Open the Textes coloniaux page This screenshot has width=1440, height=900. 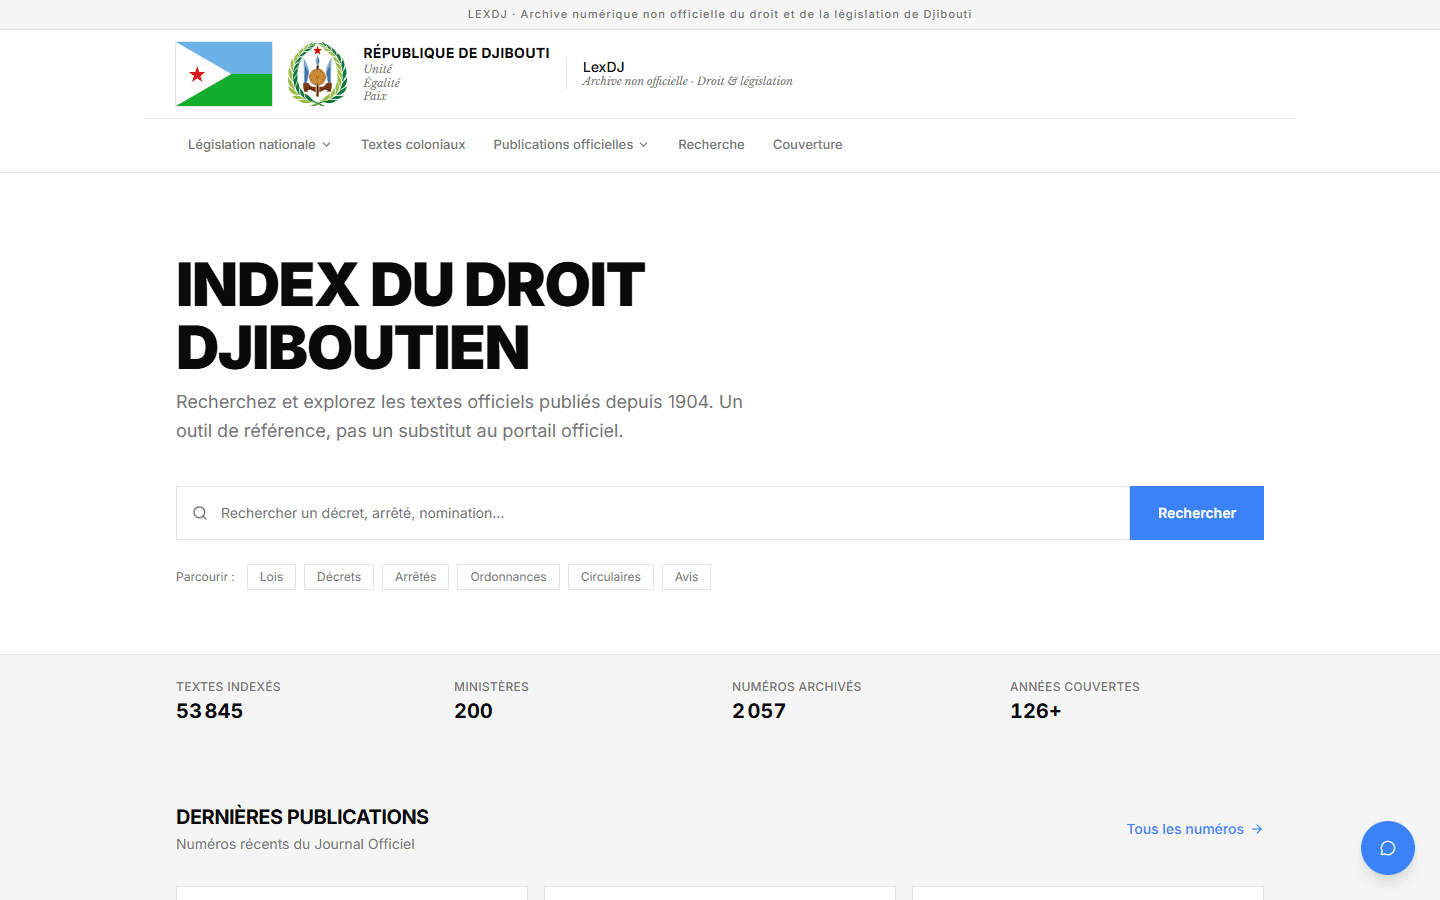point(413,145)
